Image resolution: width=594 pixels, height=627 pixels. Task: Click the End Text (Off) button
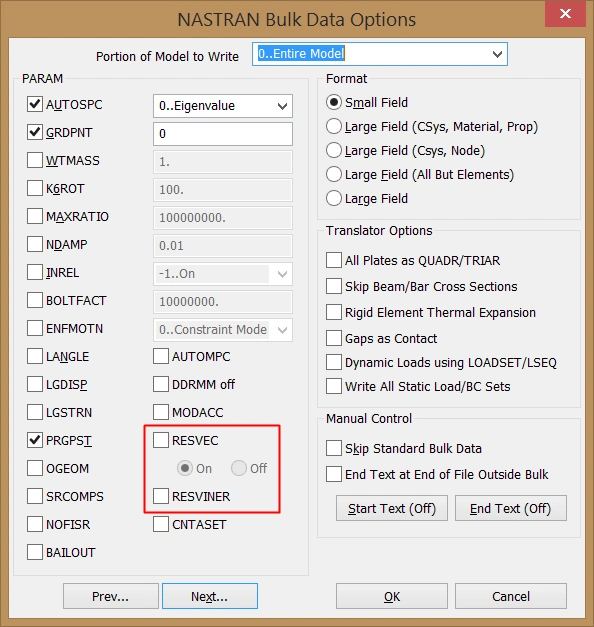510,508
